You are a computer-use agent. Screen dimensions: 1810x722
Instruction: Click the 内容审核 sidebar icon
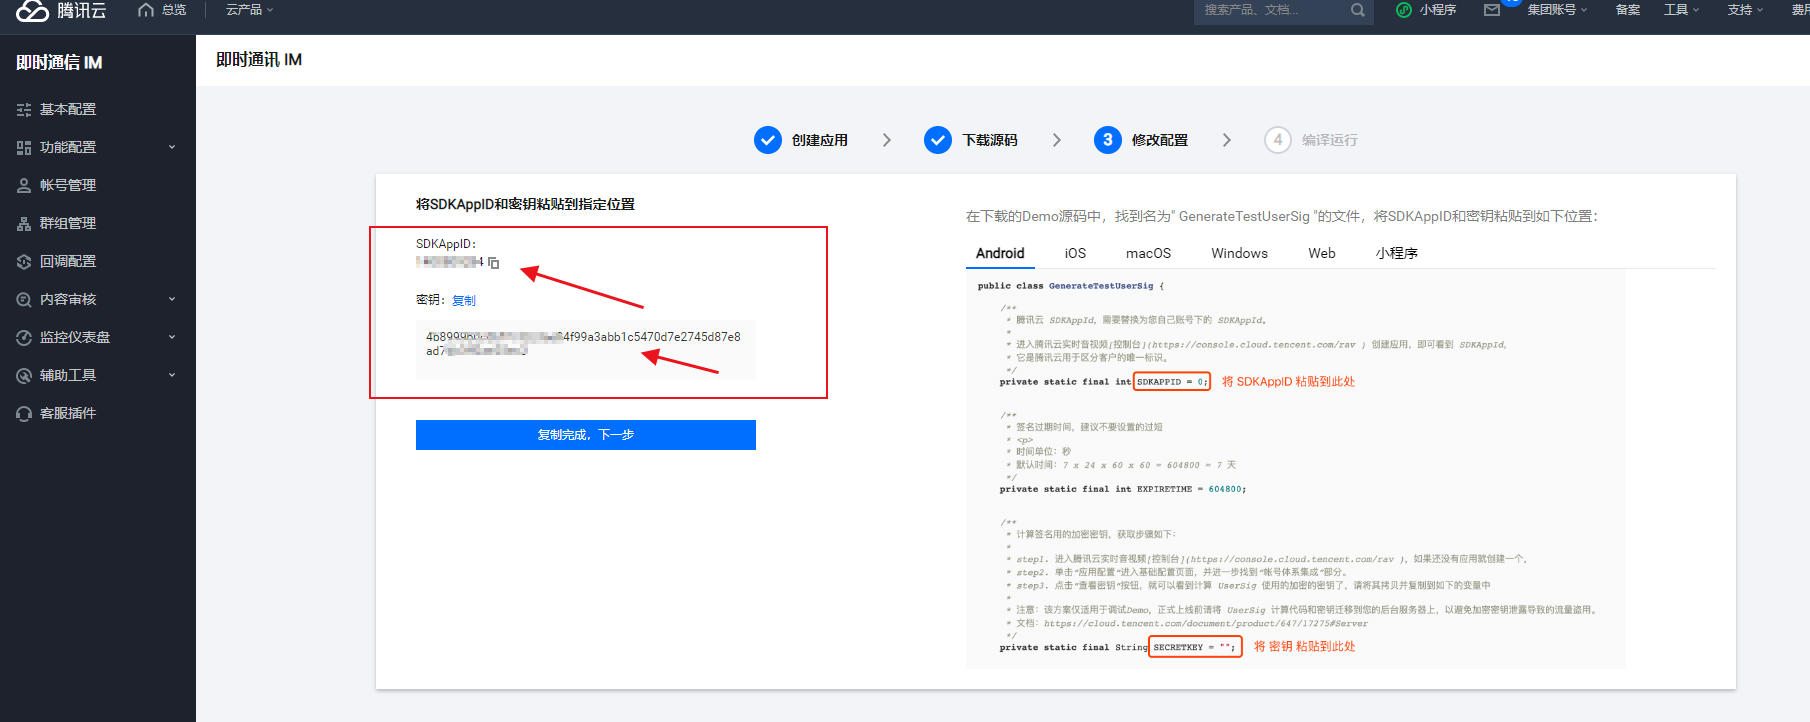tap(24, 300)
